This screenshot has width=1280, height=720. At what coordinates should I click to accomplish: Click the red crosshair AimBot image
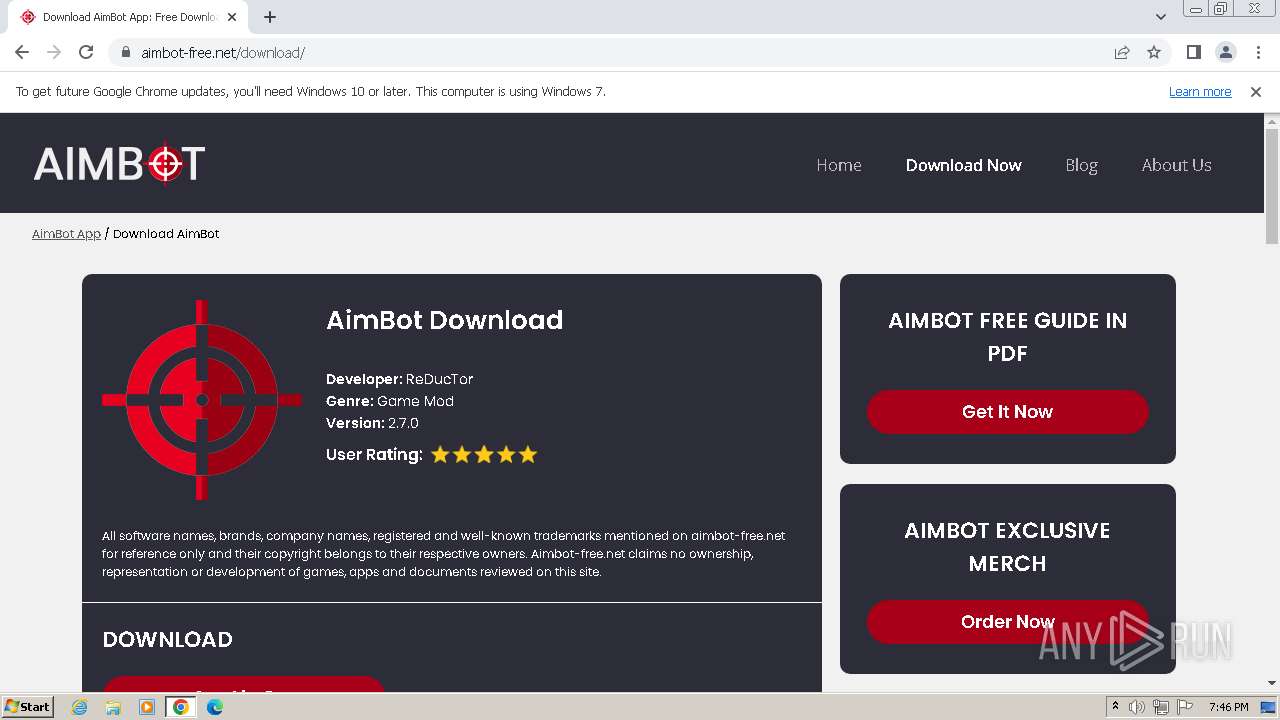coord(201,400)
